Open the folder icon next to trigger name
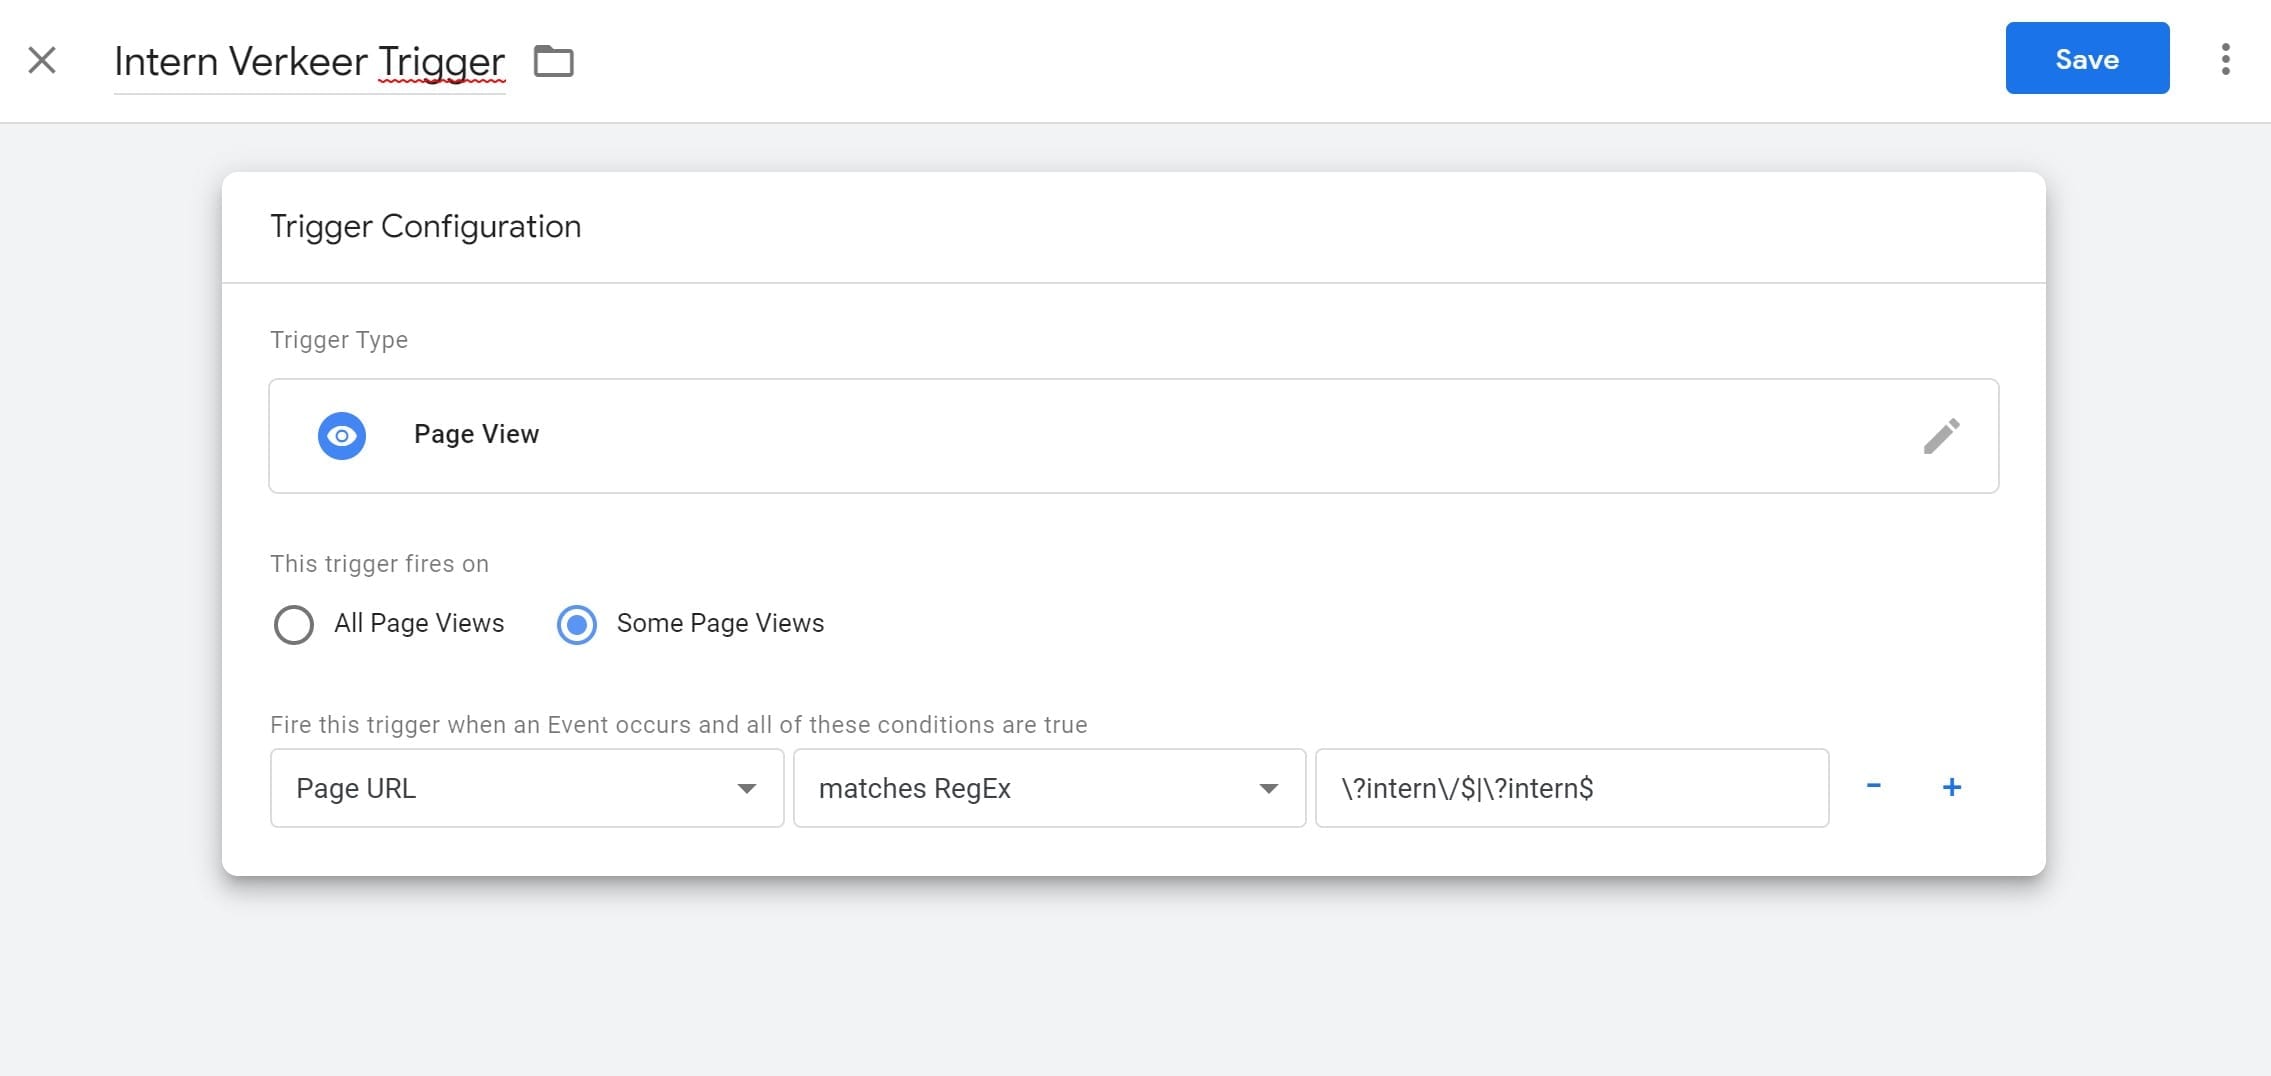The image size is (2271, 1076). [x=553, y=61]
